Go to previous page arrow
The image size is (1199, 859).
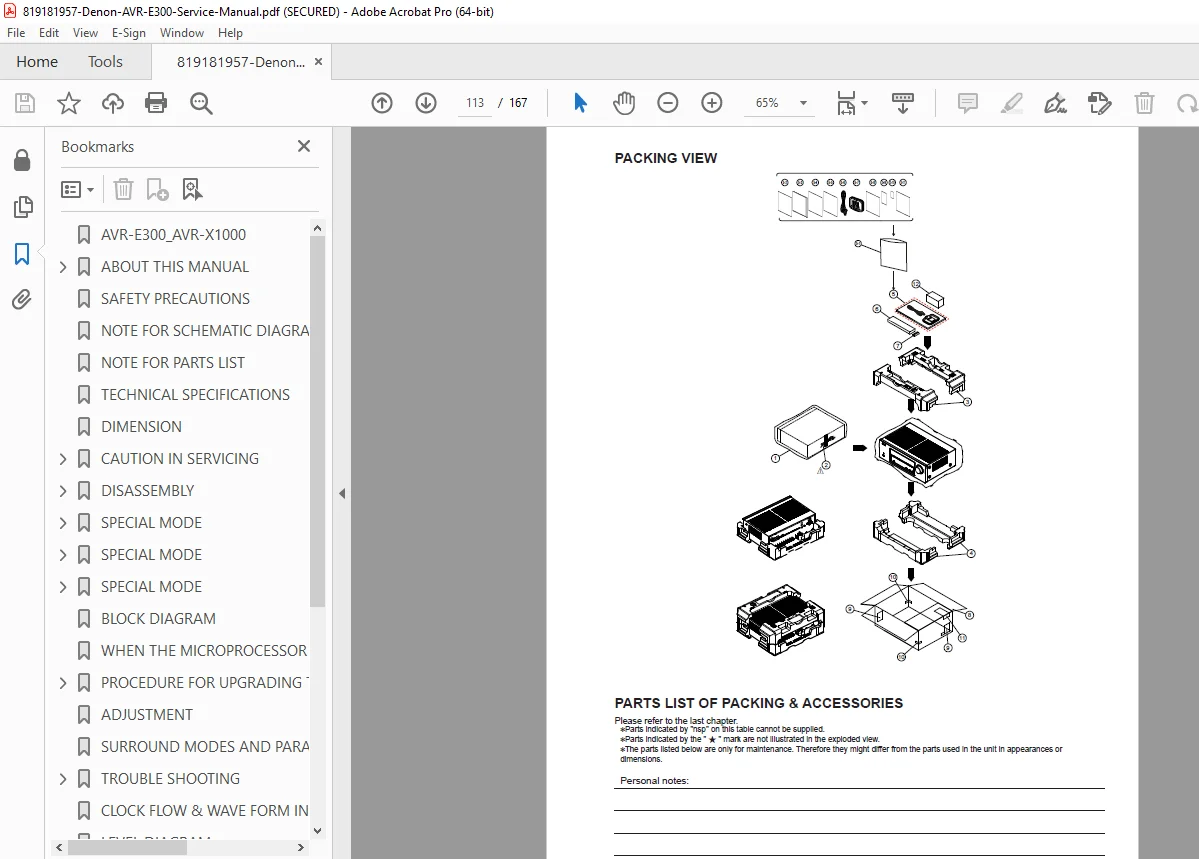[x=382, y=102]
